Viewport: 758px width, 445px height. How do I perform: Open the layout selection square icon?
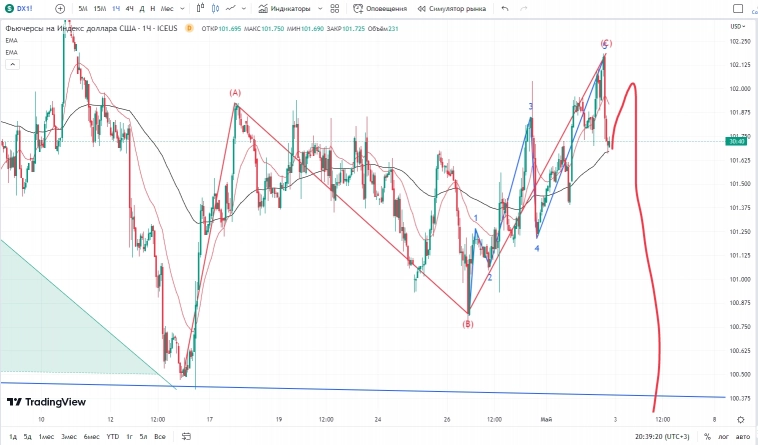click(x=738, y=9)
